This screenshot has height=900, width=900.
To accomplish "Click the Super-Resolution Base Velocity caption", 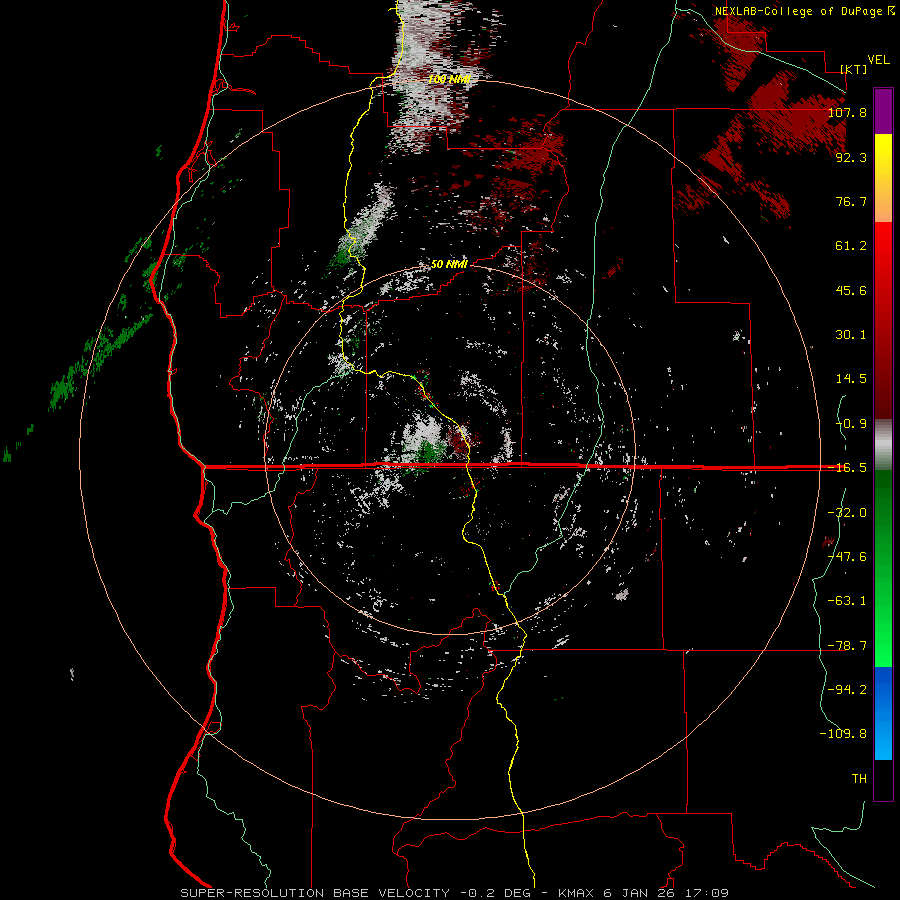I will click(x=455, y=893).
